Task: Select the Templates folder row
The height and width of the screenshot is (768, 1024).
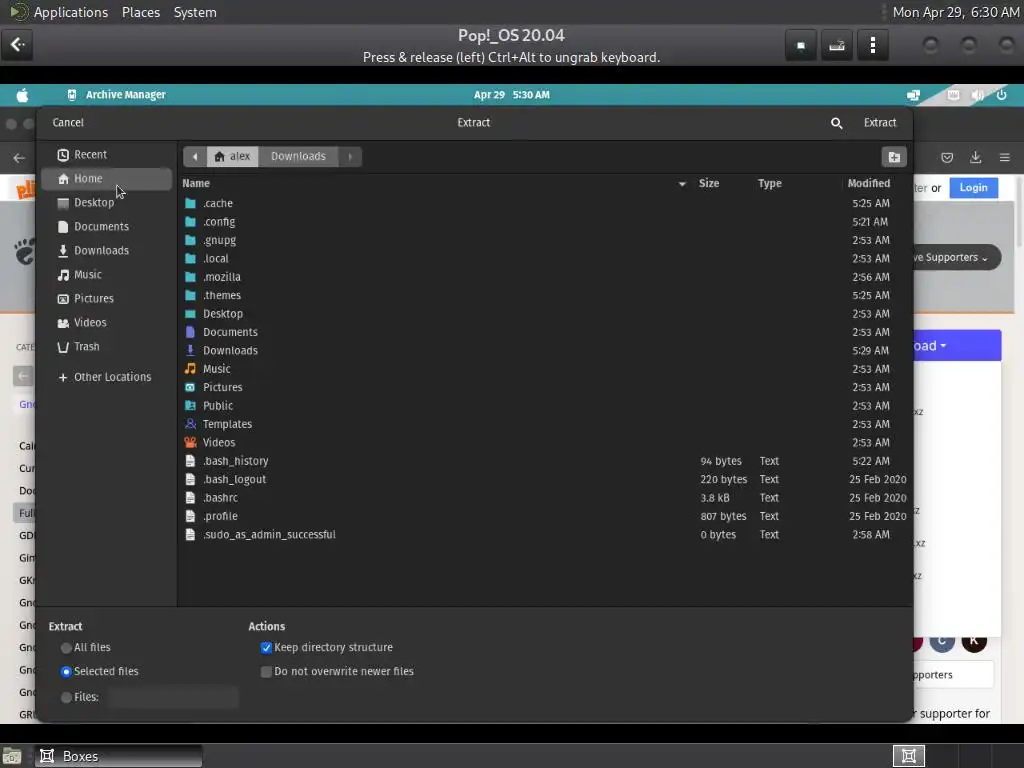Action: (x=544, y=424)
